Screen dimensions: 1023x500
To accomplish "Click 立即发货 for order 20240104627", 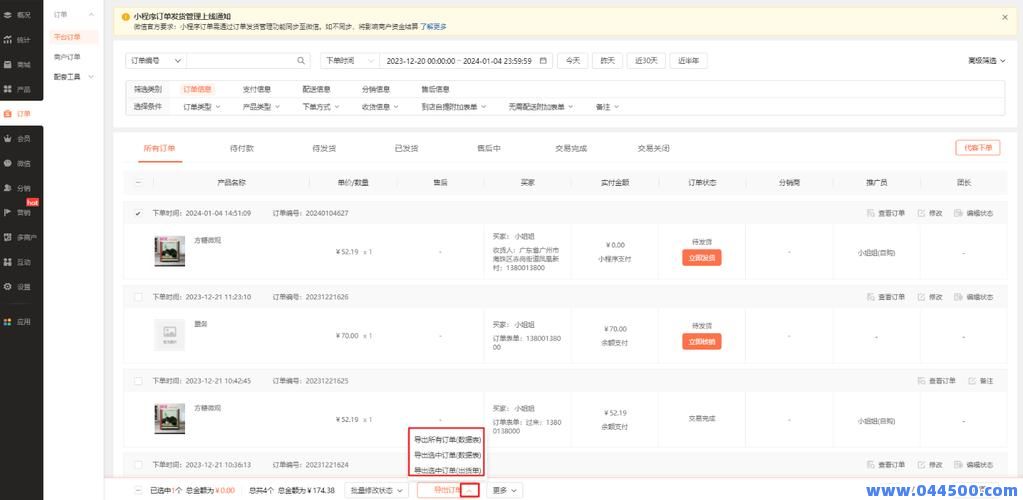I will coord(702,258).
